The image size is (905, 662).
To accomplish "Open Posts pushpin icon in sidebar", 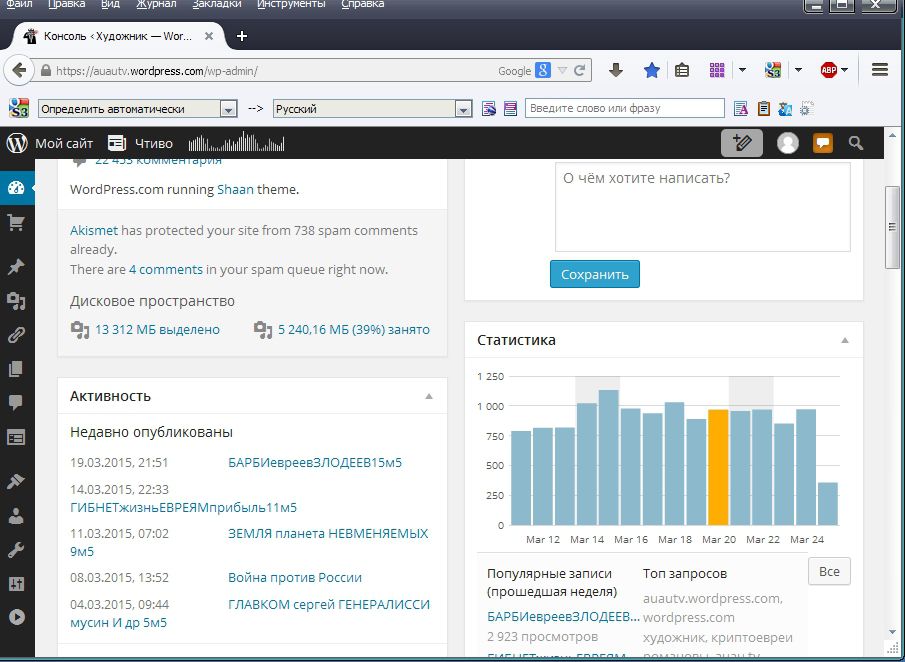I will (x=16, y=267).
